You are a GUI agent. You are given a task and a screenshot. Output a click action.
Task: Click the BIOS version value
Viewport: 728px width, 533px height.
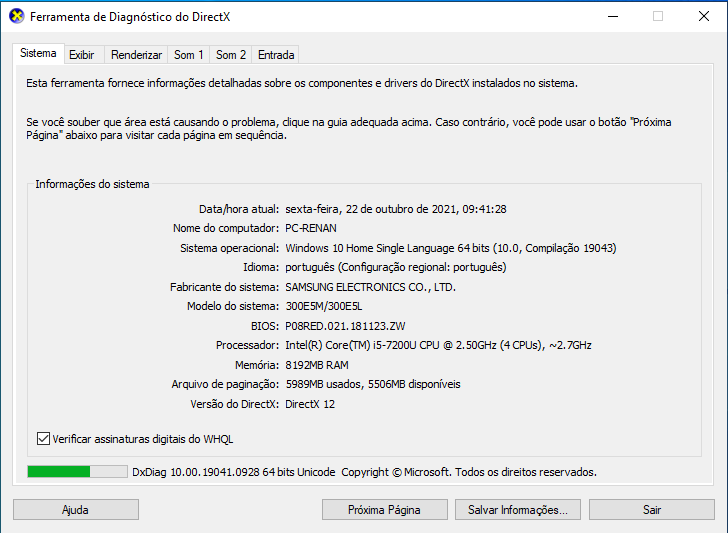click(x=345, y=326)
